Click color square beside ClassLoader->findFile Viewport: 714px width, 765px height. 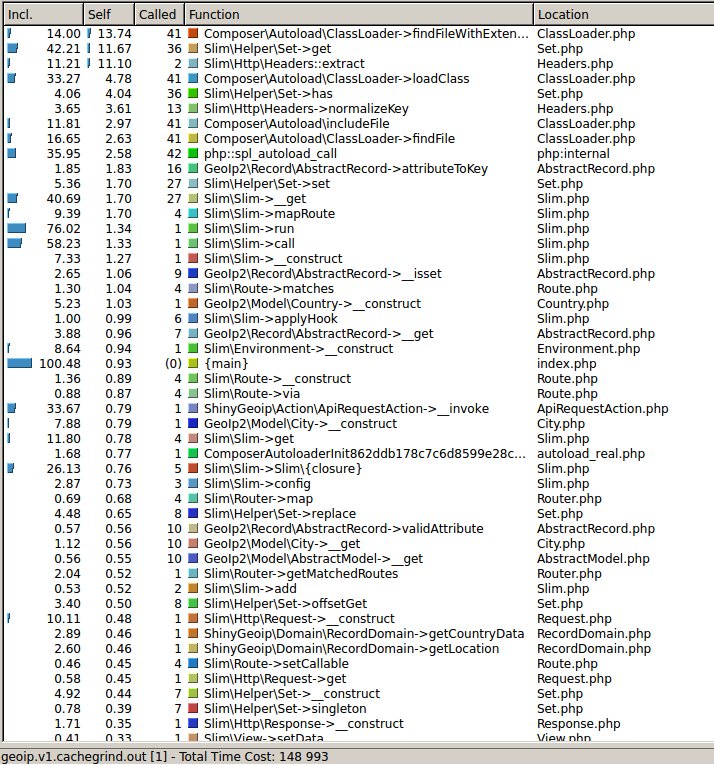[x=193, y=139]
